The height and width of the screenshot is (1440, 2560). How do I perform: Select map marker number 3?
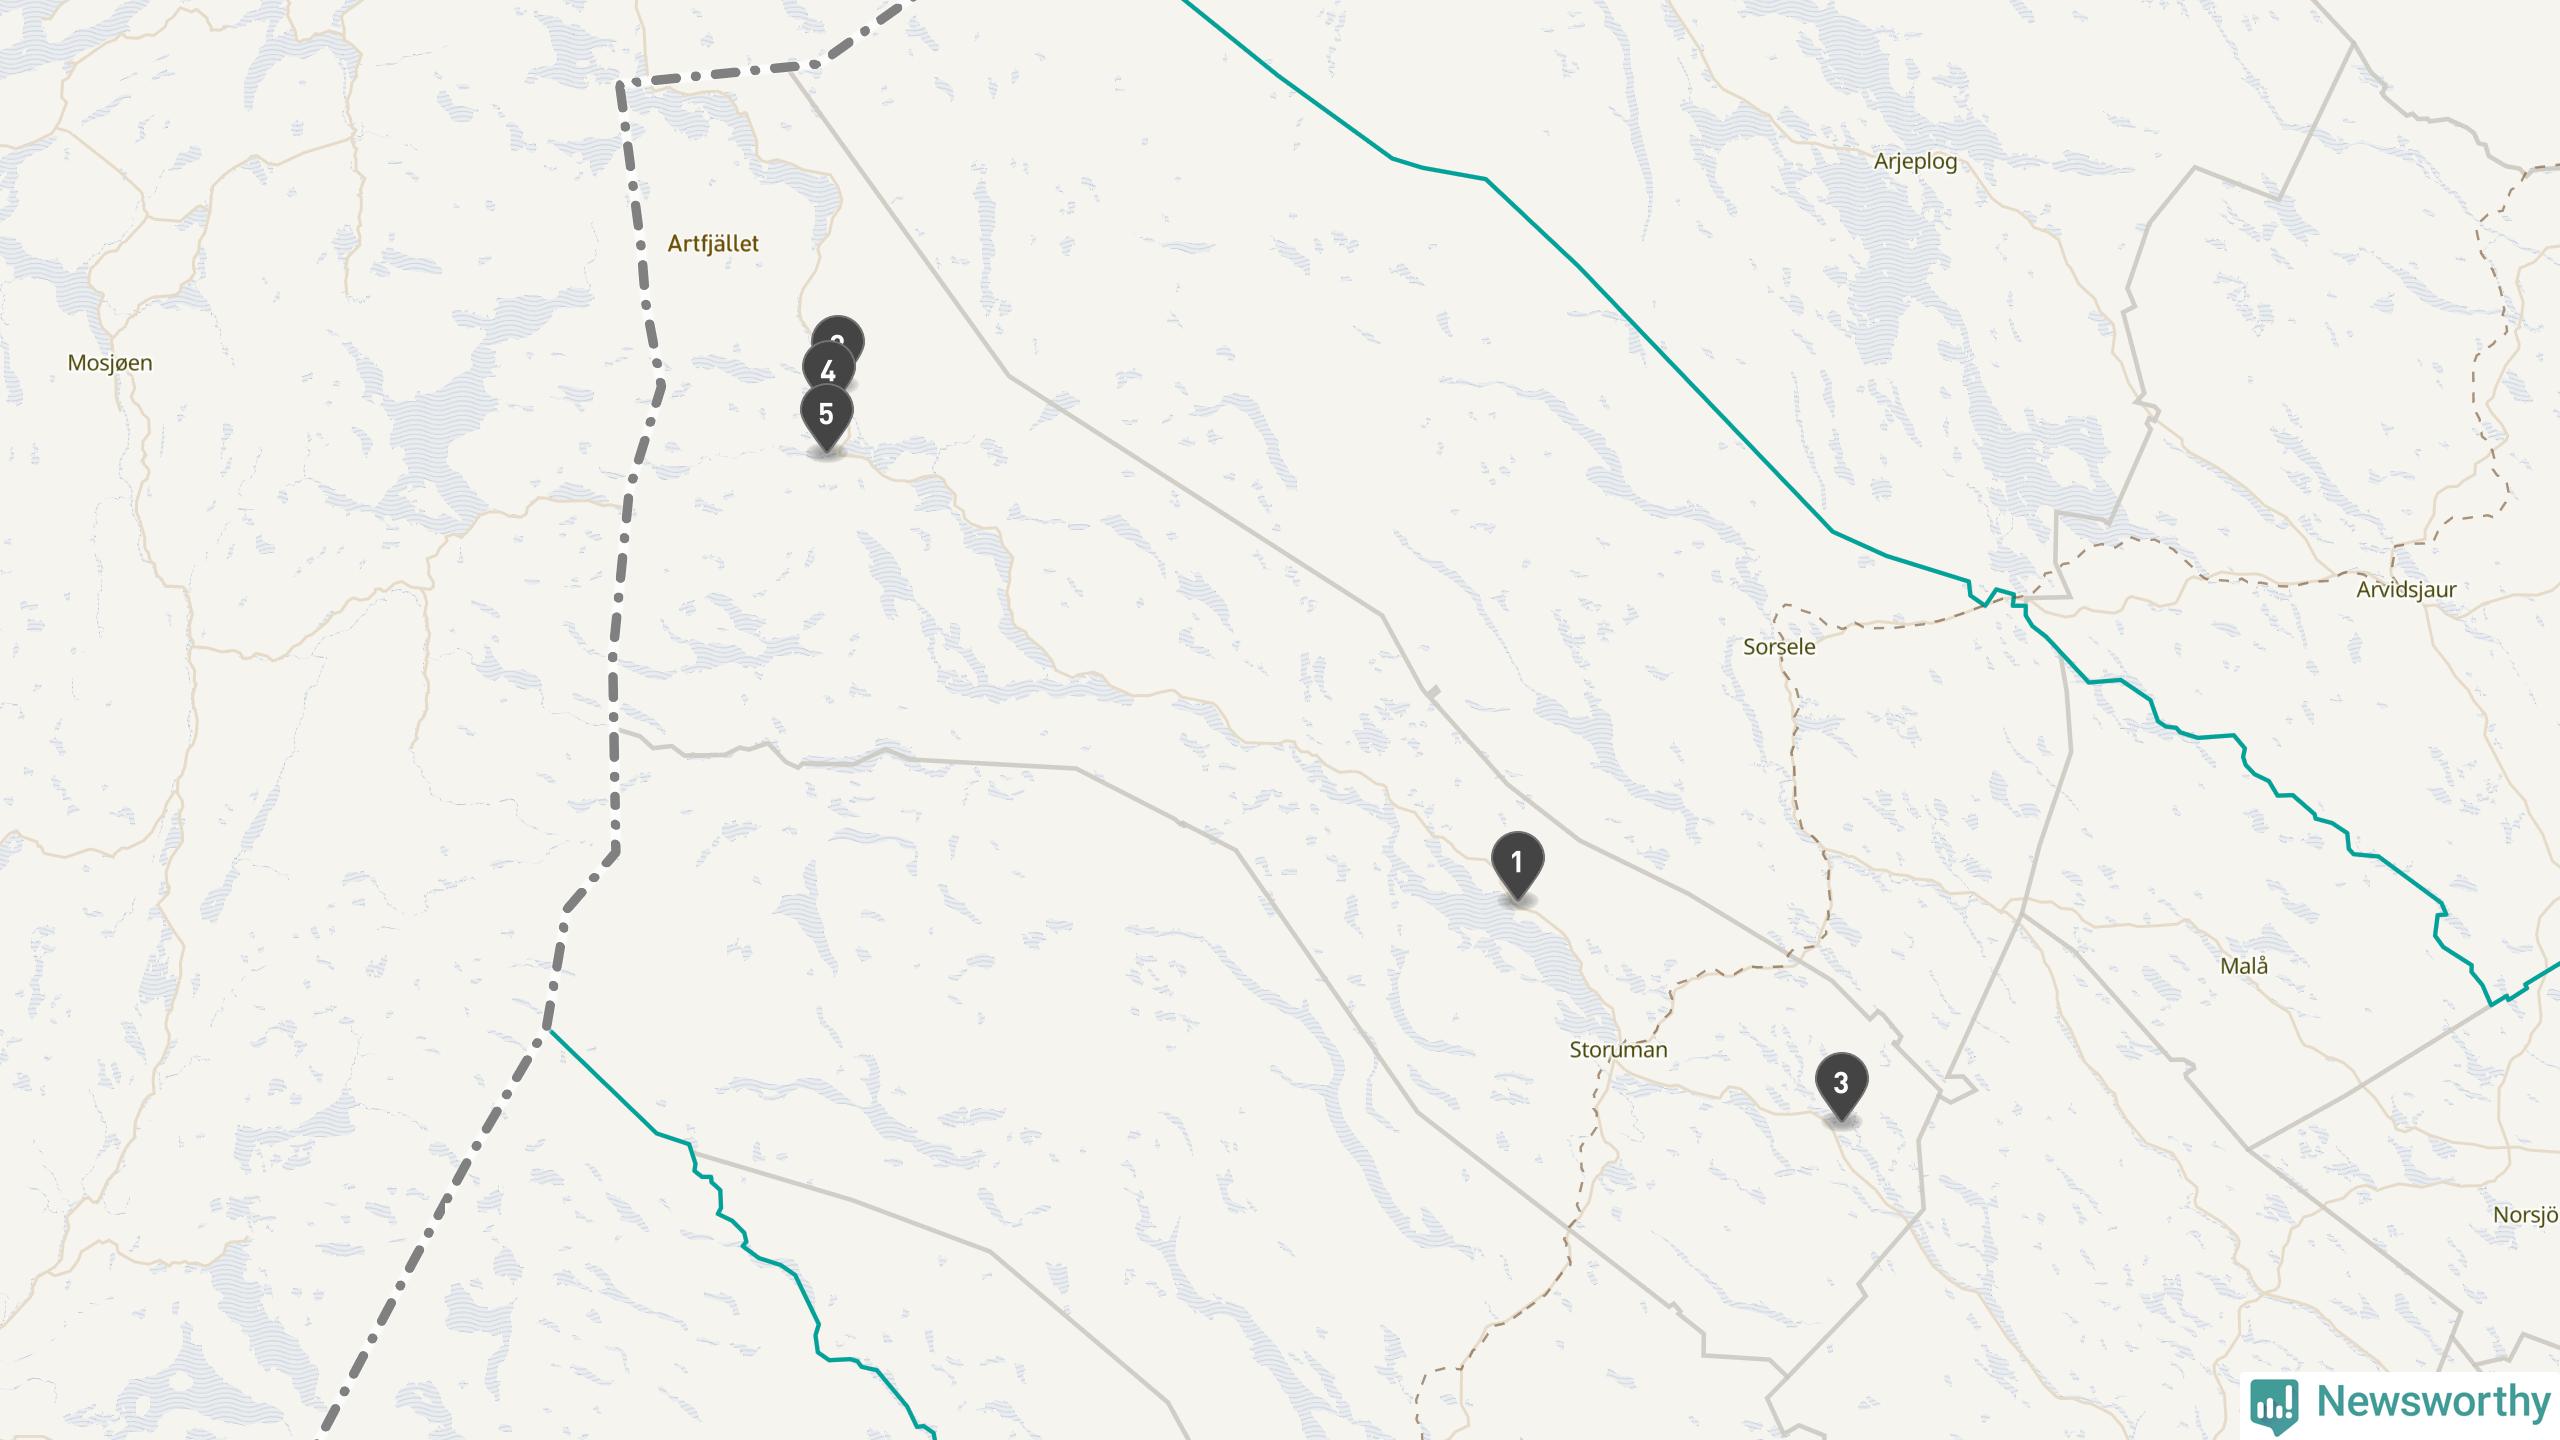point(1841,1084)
